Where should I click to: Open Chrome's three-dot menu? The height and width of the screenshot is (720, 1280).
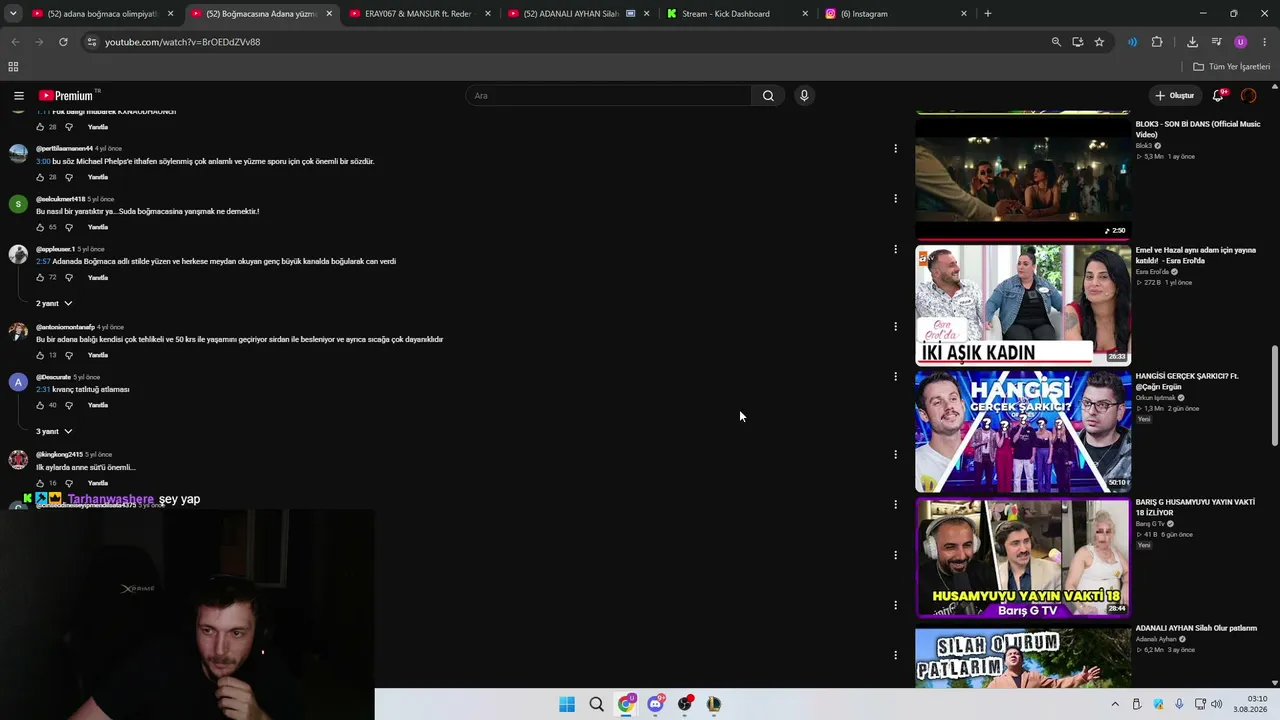1265,42
